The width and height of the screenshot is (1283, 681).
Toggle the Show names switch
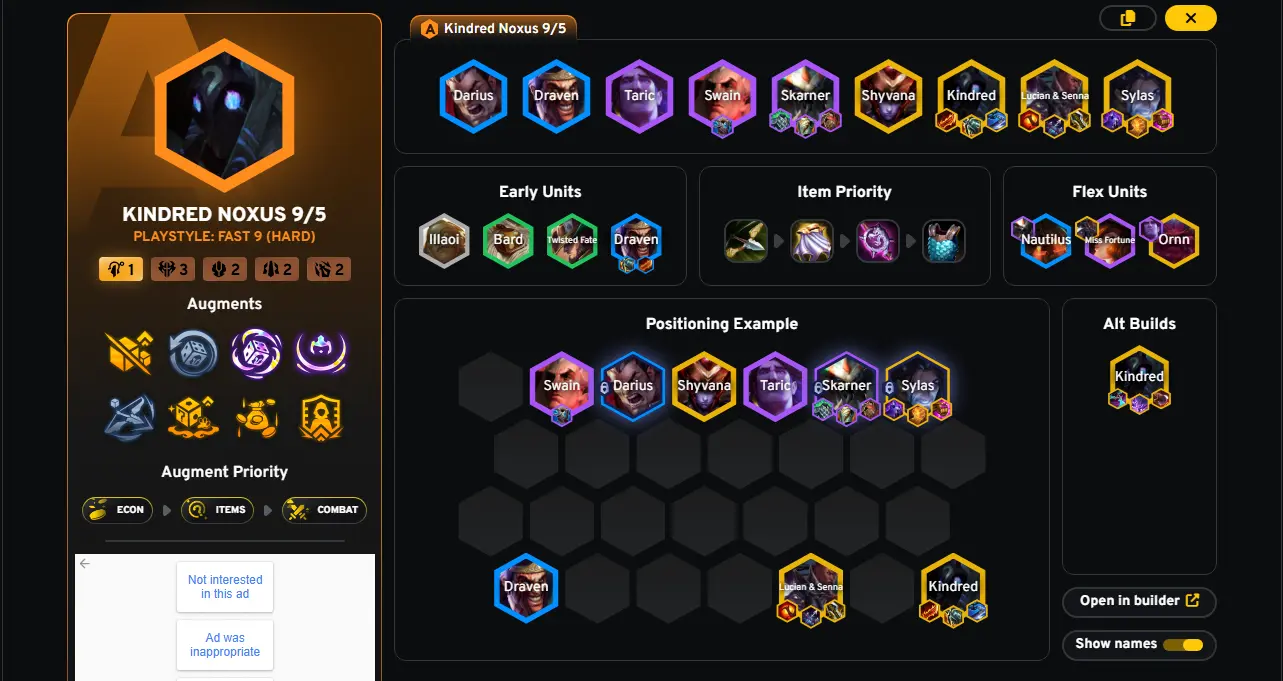coord(1182,644)
